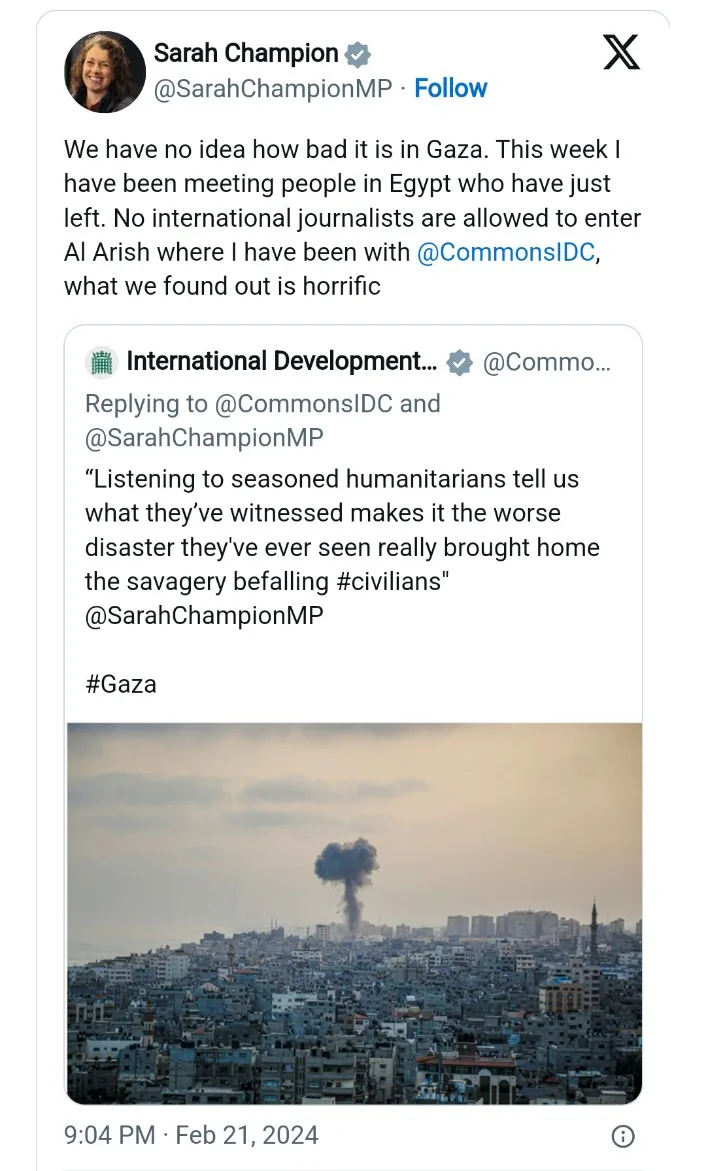Click the truncated @Commo... handle
Screen dimensions: 706x1171
click(547, 362)
